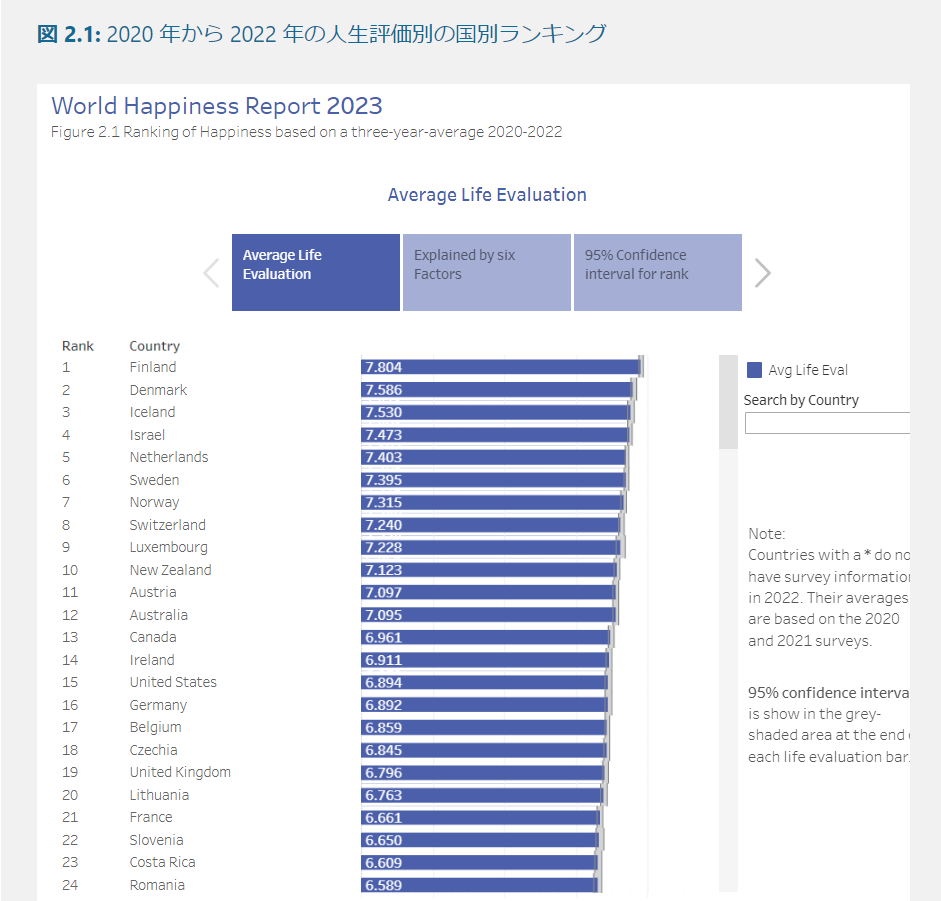This screenshot has height=901, width=941.
Task: Click the Iceland country label
Action: click(x=152, y=412)
